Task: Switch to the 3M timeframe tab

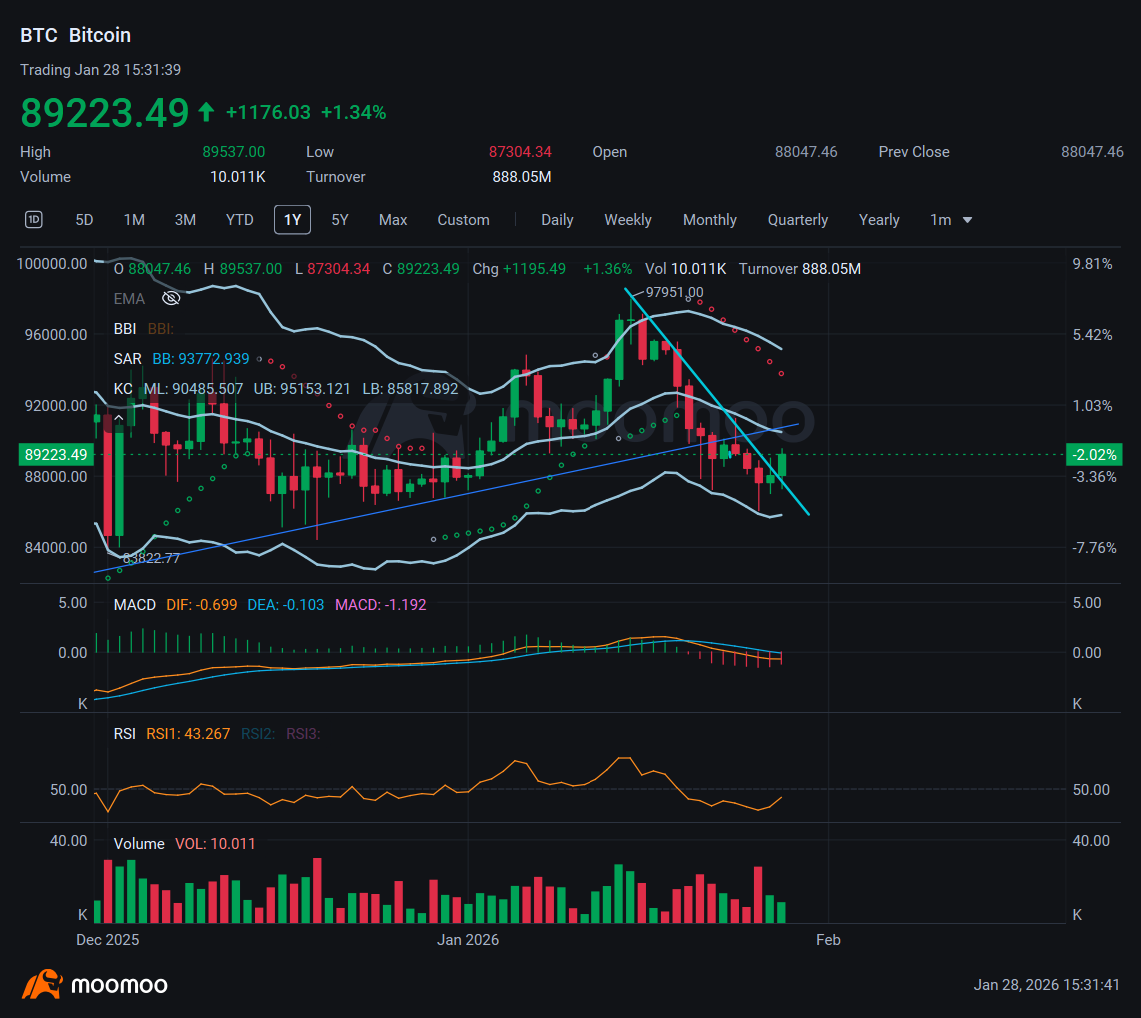Action: point(185,219)
